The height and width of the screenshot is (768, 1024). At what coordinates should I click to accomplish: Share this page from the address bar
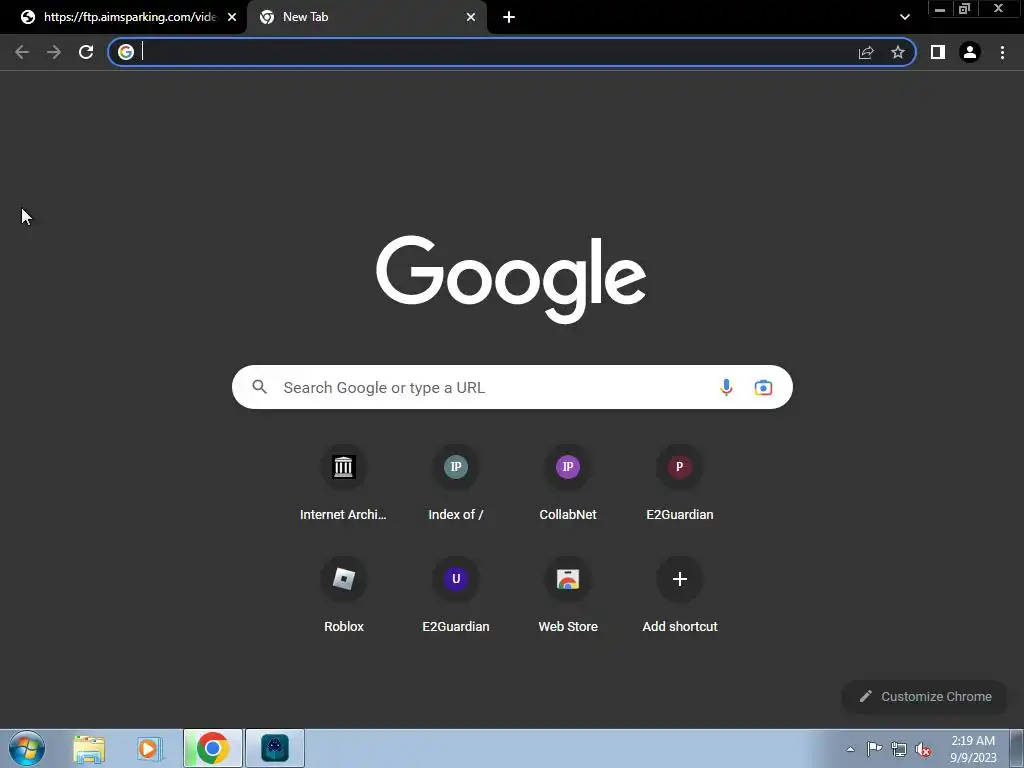click(866, 52)
